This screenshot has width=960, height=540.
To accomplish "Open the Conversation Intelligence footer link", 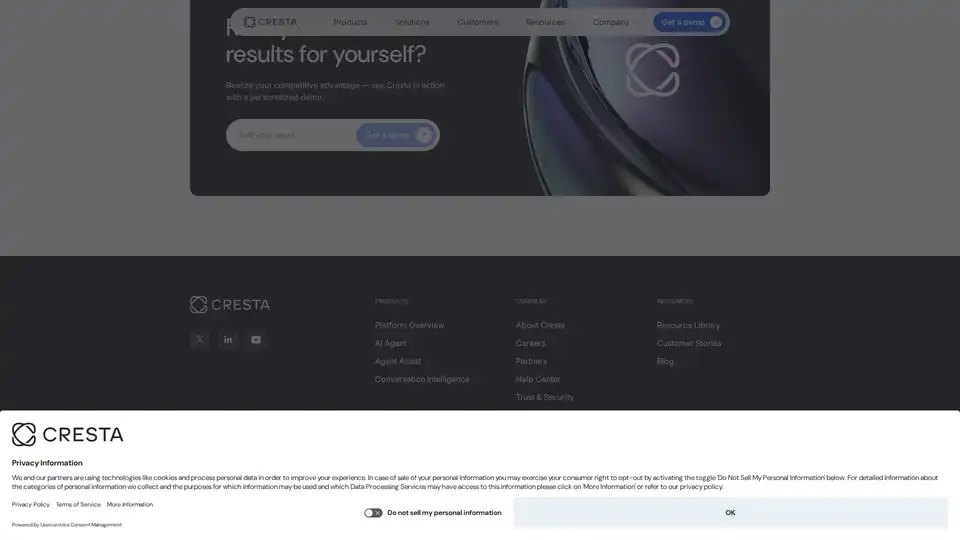I will coord(422,379).
